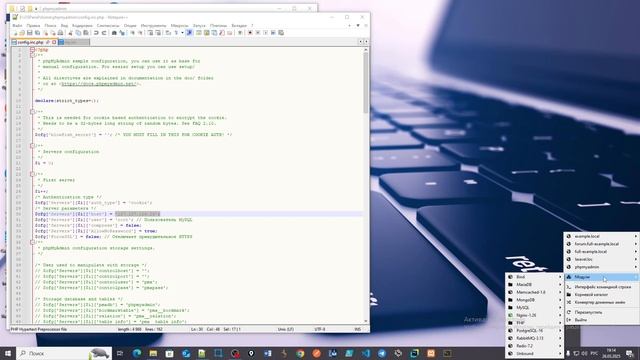Open the Опции menu in Notepad++

tap(130, 26)
